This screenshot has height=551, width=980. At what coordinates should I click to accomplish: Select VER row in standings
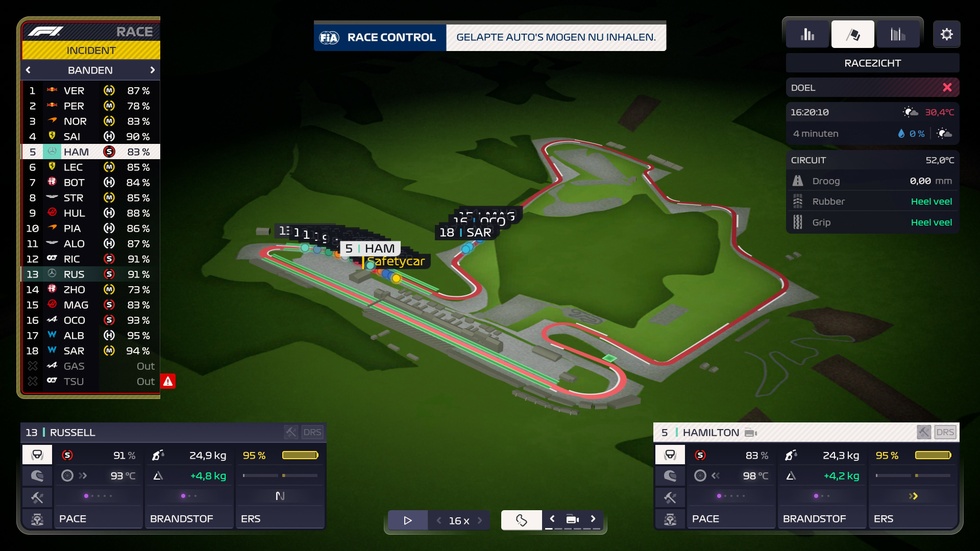coord(91,91)
